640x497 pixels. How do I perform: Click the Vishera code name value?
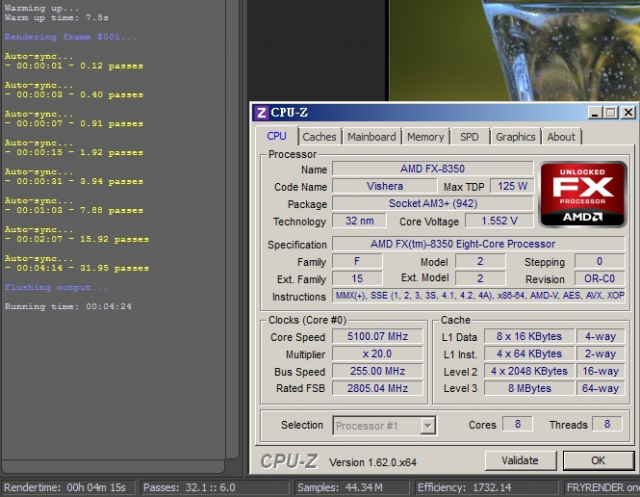384,186
